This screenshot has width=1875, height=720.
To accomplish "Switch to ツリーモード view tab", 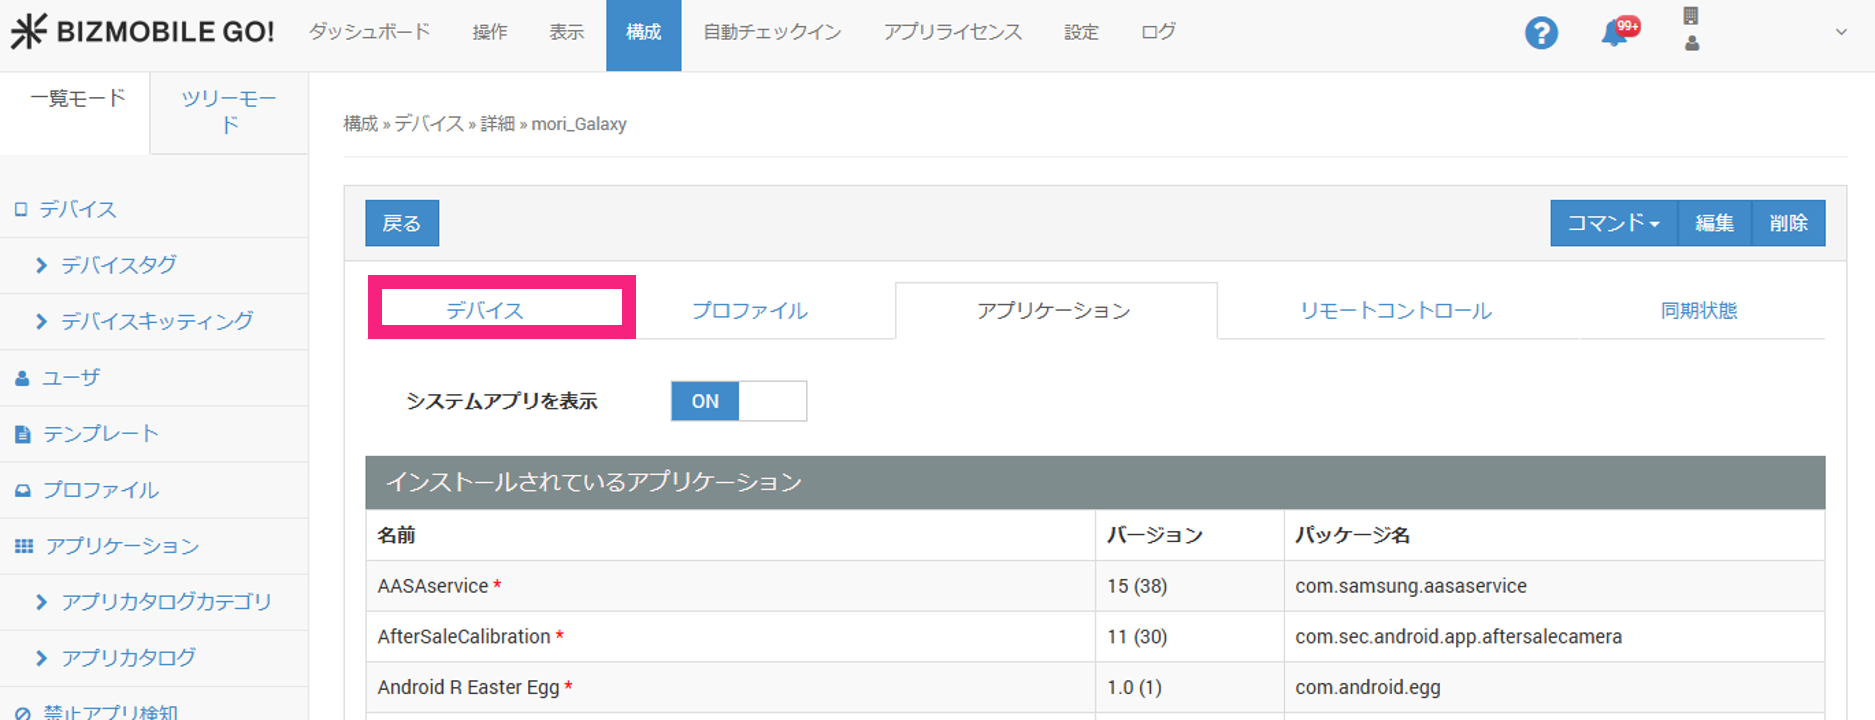I will (x=229, y=111).
